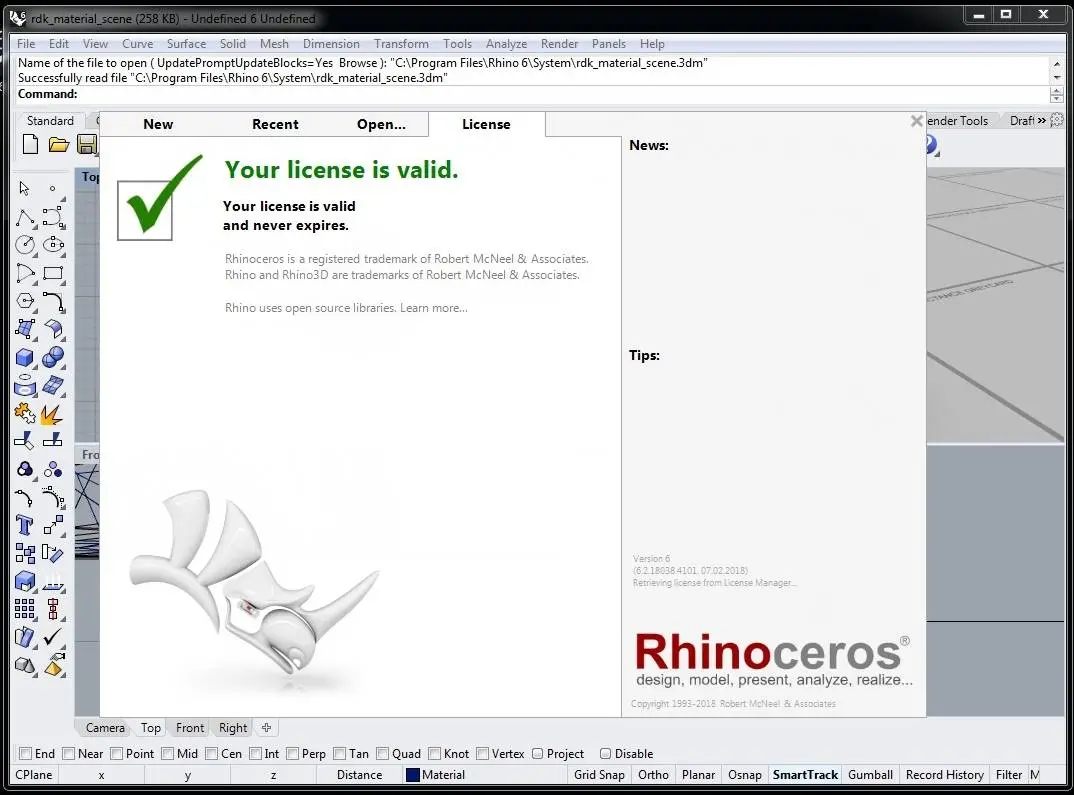This screenshot has width=1074, height=795.
Task: Select the single Point tool
Action: click(x=52, y=188)
